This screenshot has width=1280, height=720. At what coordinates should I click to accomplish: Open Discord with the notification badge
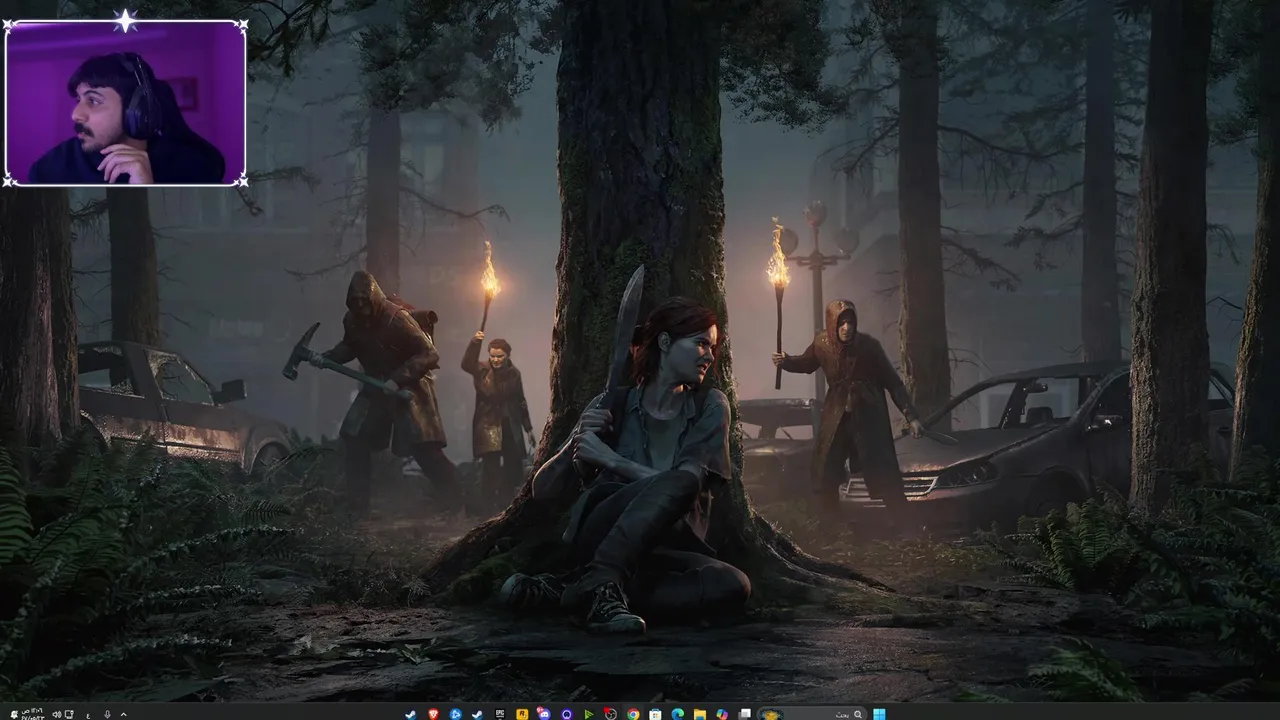pos(543,714)
